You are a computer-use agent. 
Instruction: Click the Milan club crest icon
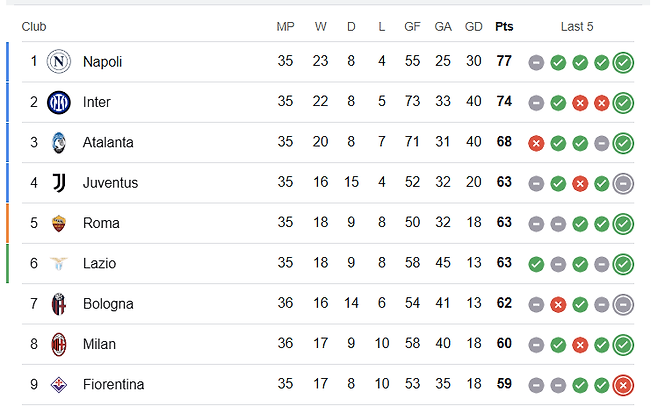[x=59, y=344]
